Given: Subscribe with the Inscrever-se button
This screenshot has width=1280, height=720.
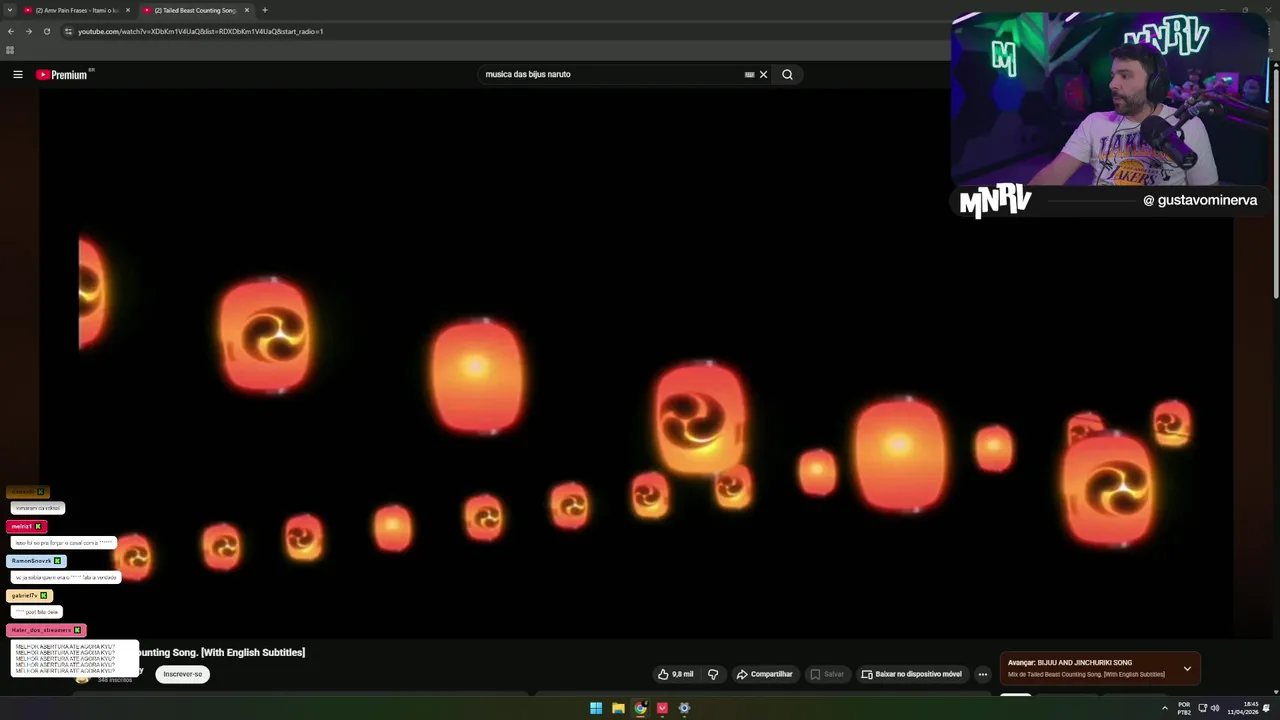Looking at the screenshot, I should click(183, 674).
